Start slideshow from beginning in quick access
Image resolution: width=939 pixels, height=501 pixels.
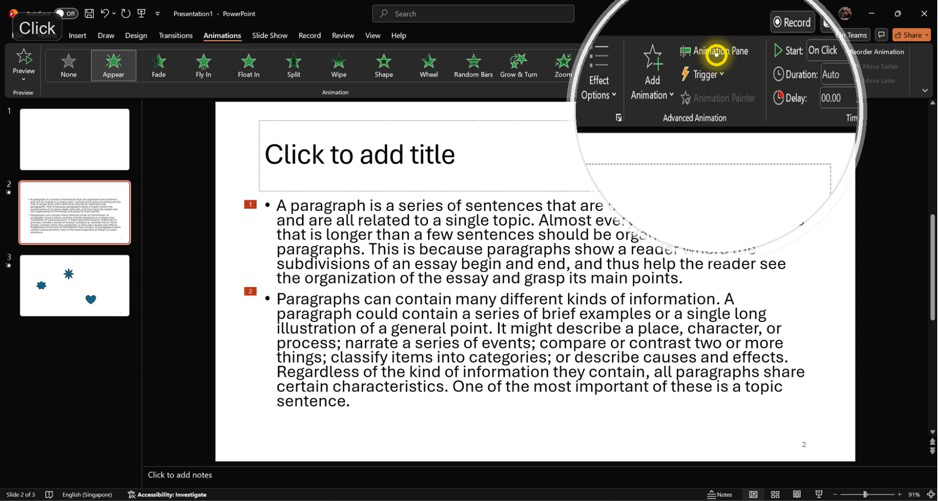point(141,13)
